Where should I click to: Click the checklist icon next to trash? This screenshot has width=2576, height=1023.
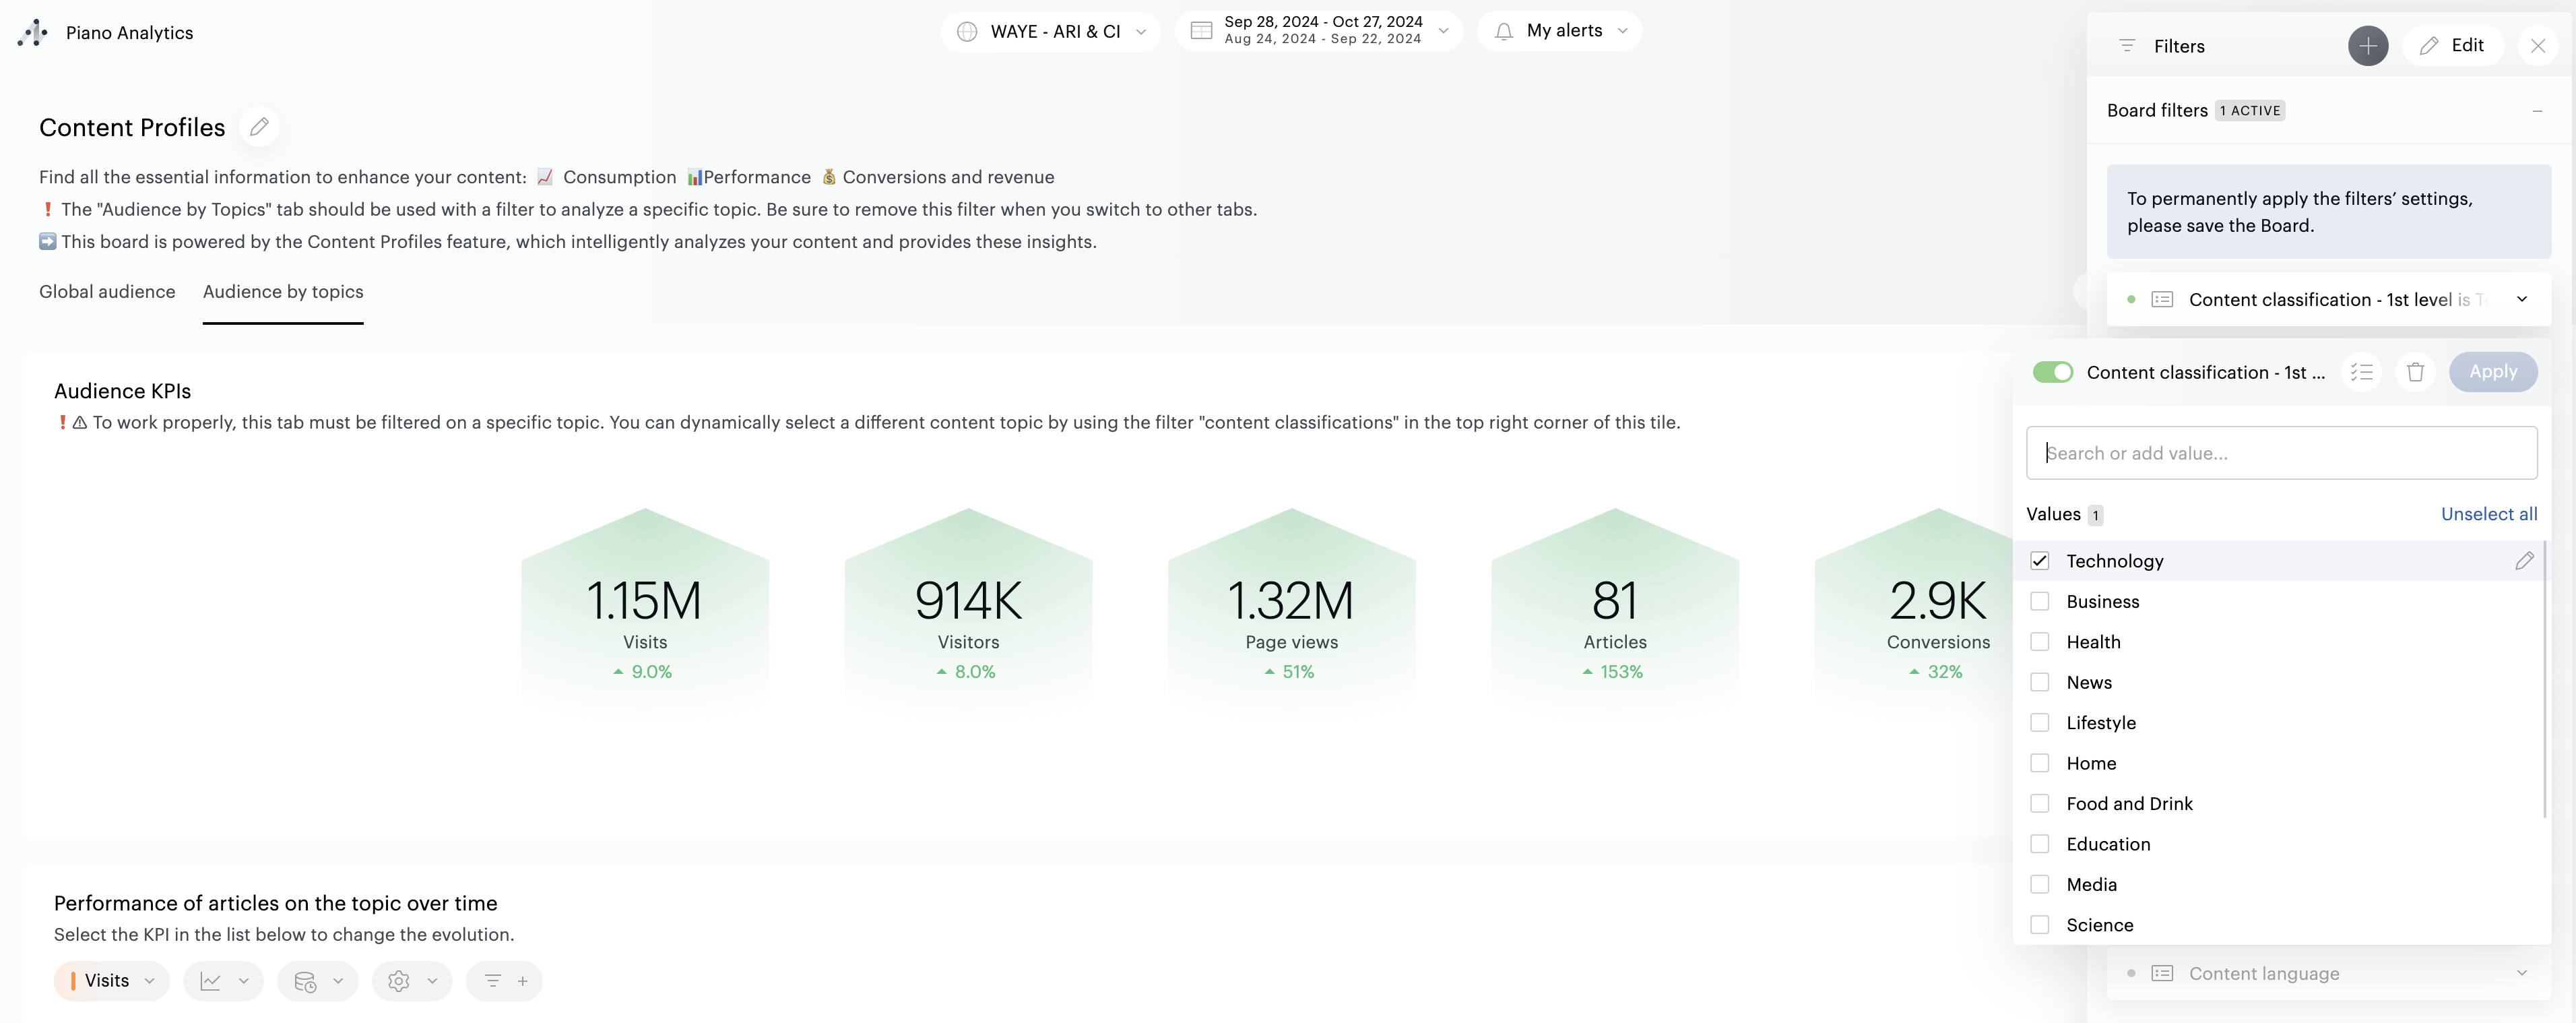point(2361,372)
